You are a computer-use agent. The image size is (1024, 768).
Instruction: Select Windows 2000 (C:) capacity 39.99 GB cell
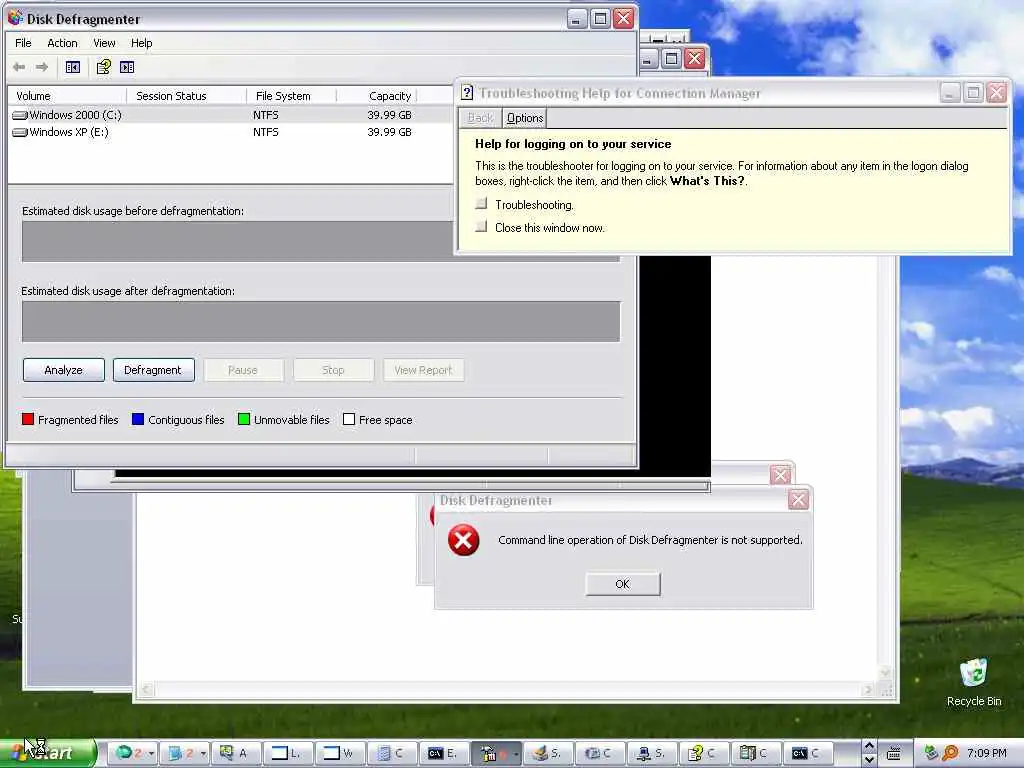pos(389,115)
